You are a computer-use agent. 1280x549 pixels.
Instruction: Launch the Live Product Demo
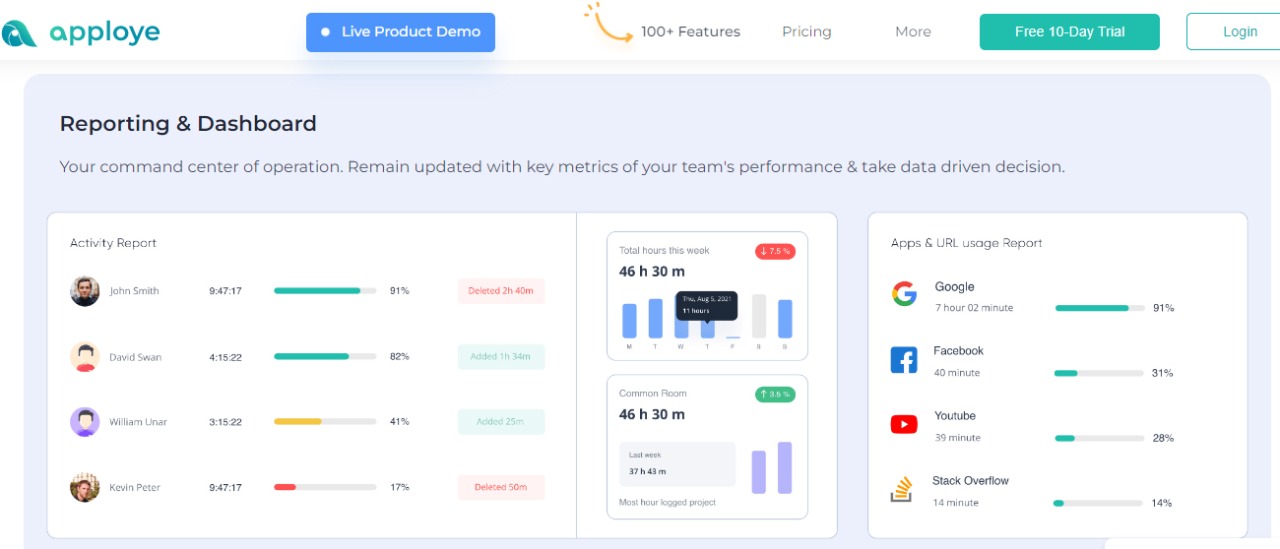pyautogui.click(x=400, y=32)
